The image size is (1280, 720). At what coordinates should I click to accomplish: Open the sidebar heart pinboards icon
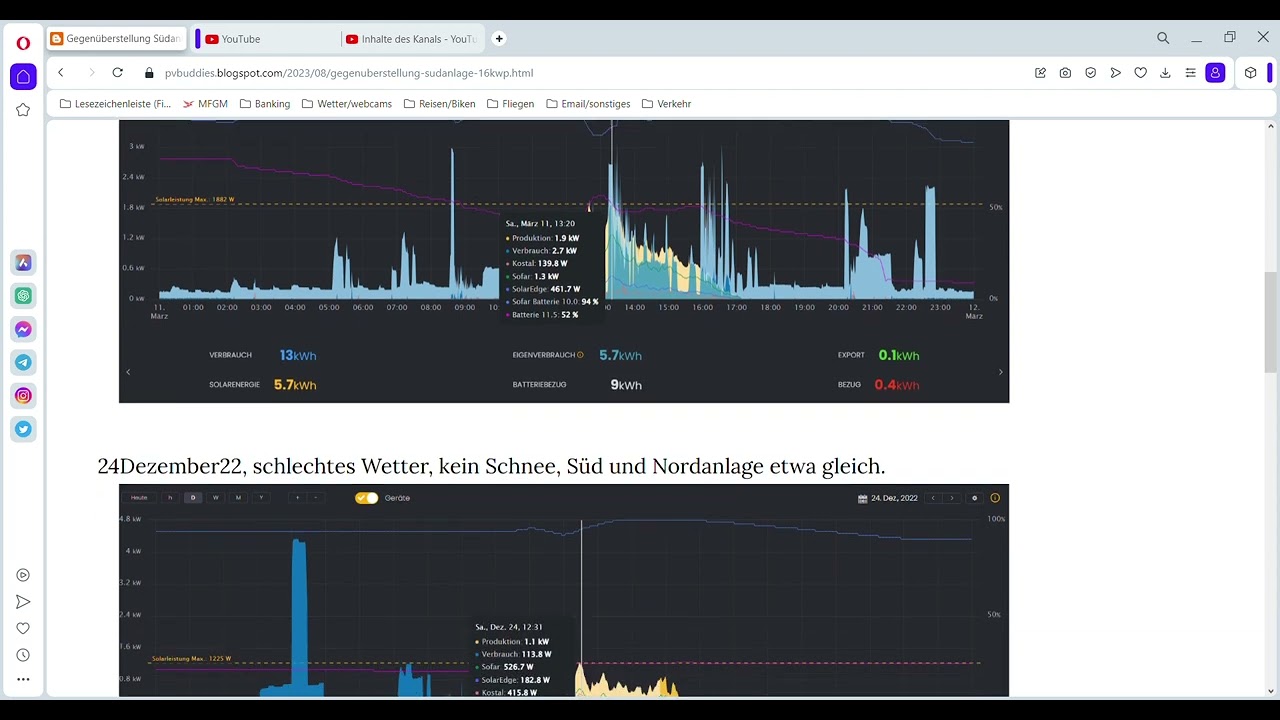pos(23,628)
